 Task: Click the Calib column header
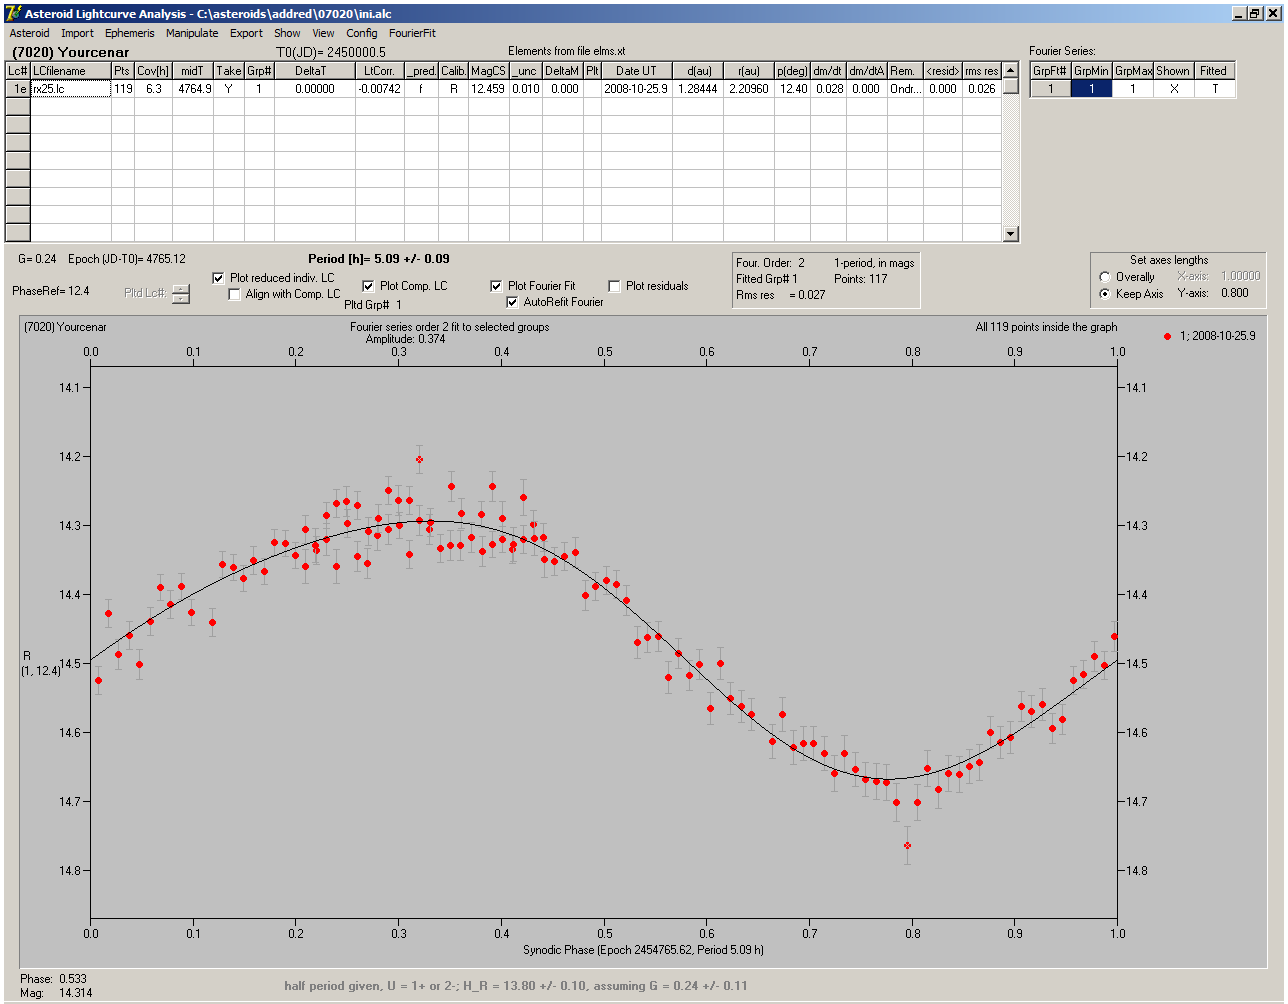coord(453,71)
